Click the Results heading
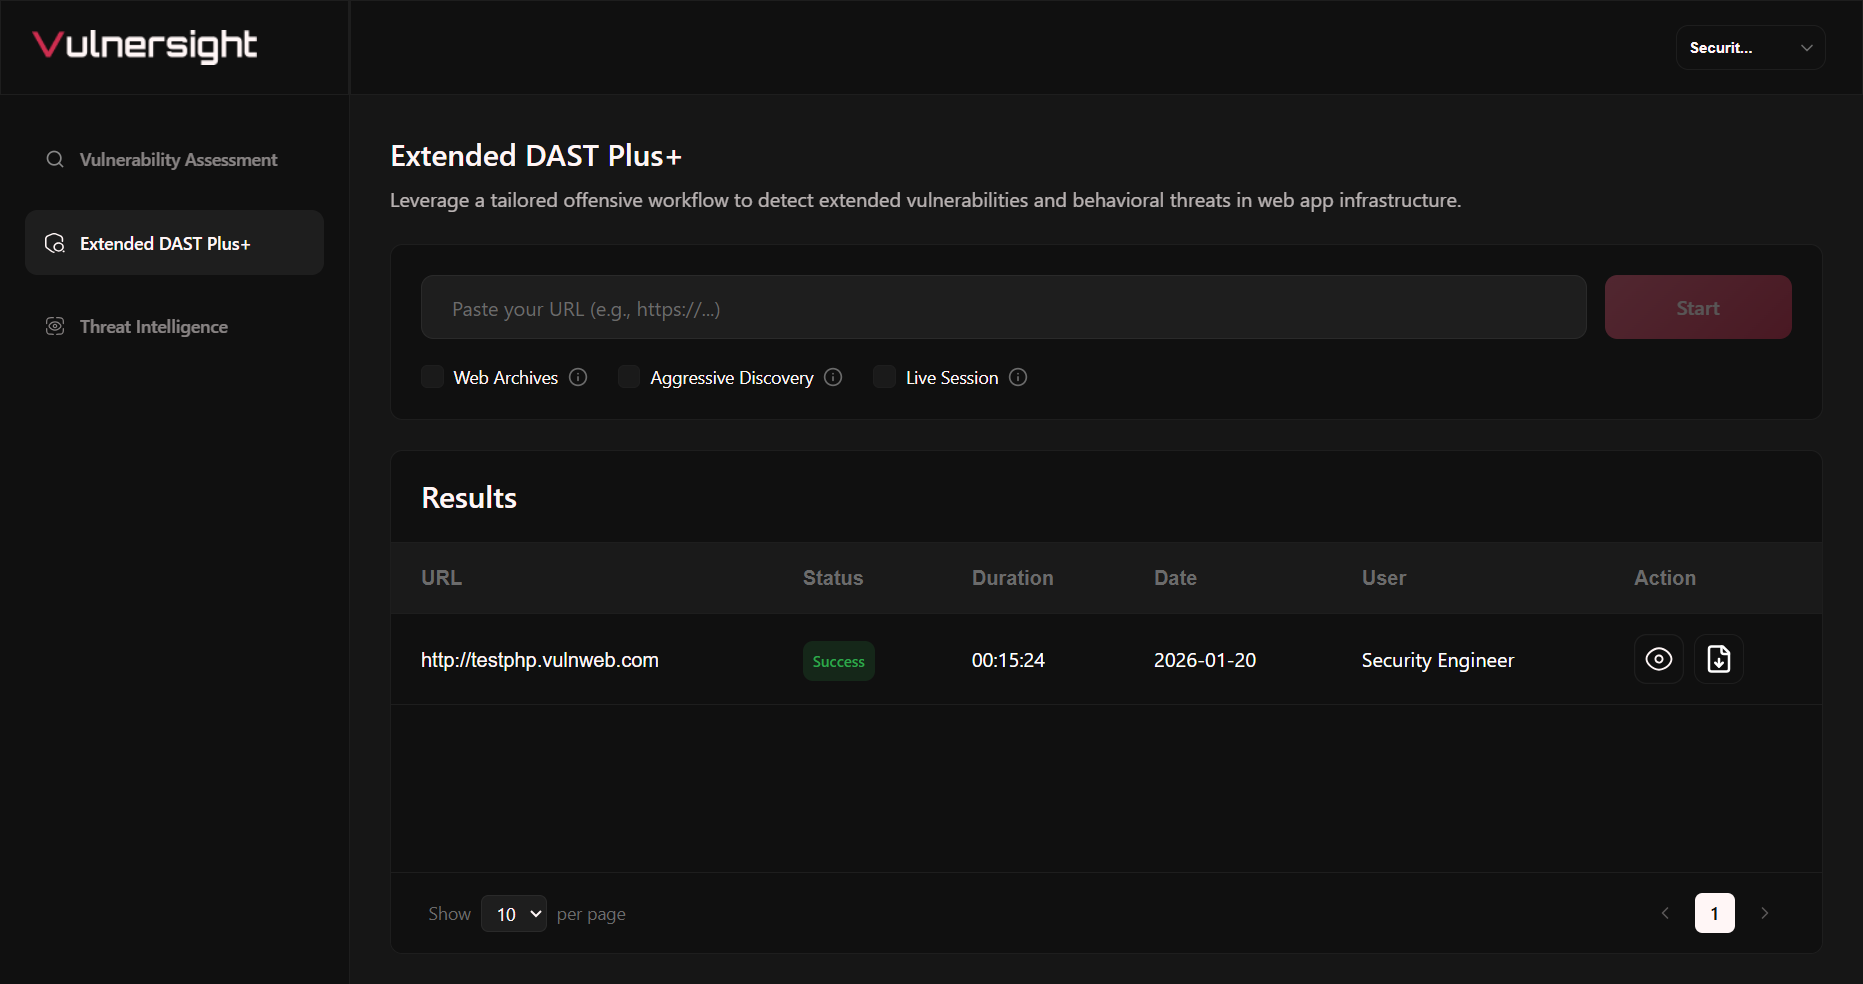This screenshot has height=984, width=1863. (x=469, y=498)
